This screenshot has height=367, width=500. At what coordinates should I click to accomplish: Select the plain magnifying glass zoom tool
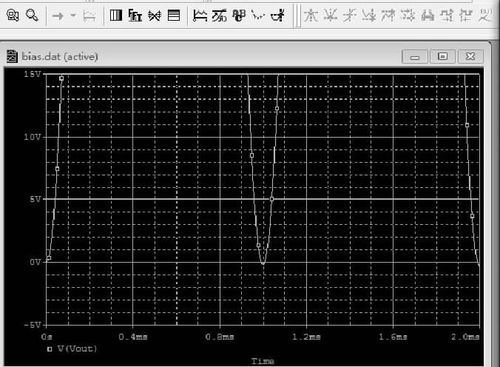(x=32, y=15)
